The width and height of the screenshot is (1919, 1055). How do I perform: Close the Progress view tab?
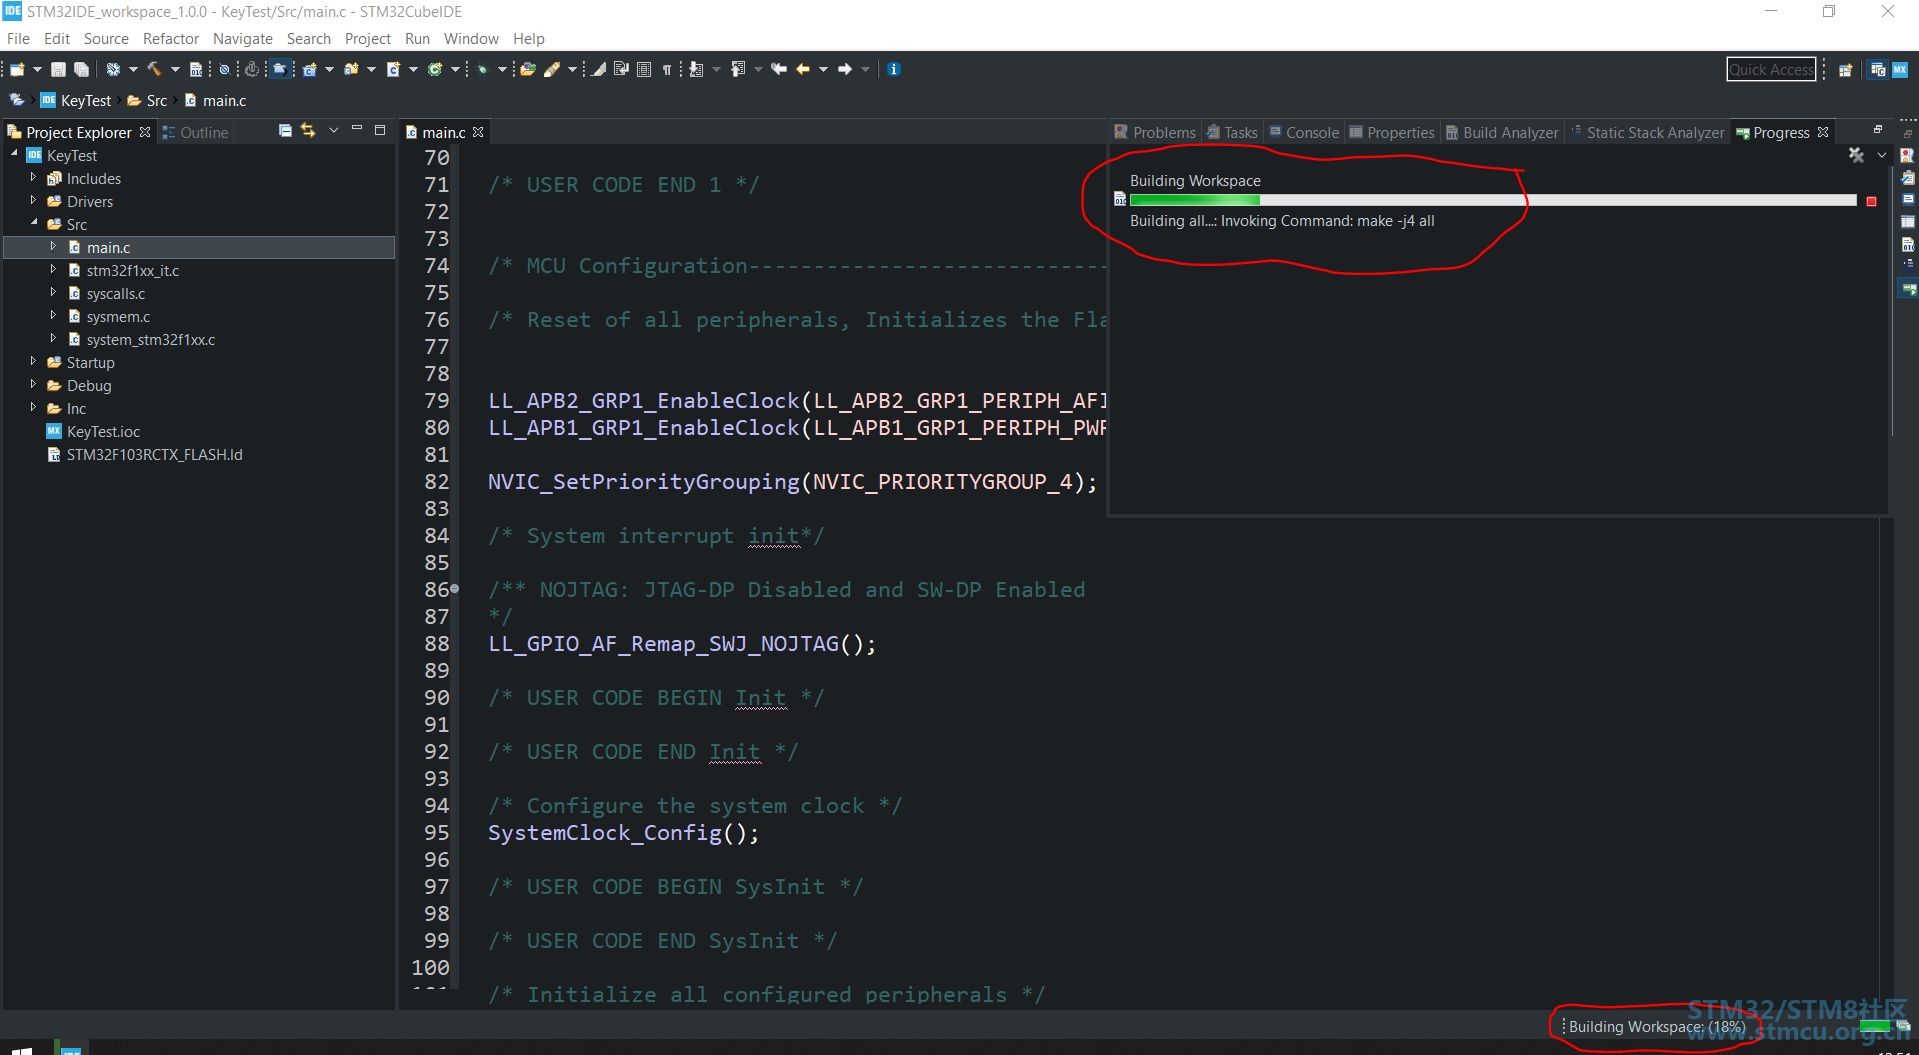[x=1823, y=132]
